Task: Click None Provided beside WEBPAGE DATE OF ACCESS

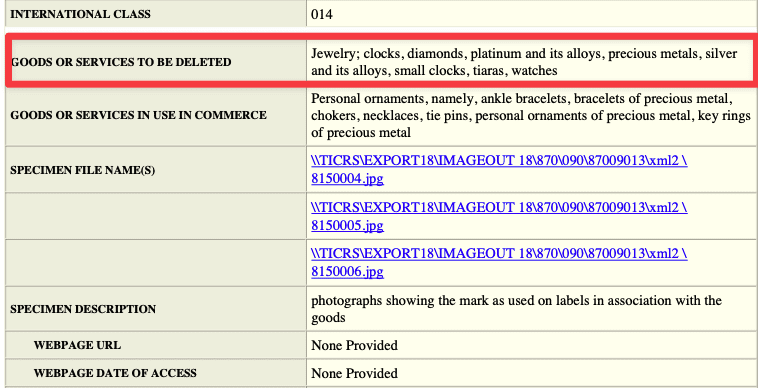Action: point(354,373)
